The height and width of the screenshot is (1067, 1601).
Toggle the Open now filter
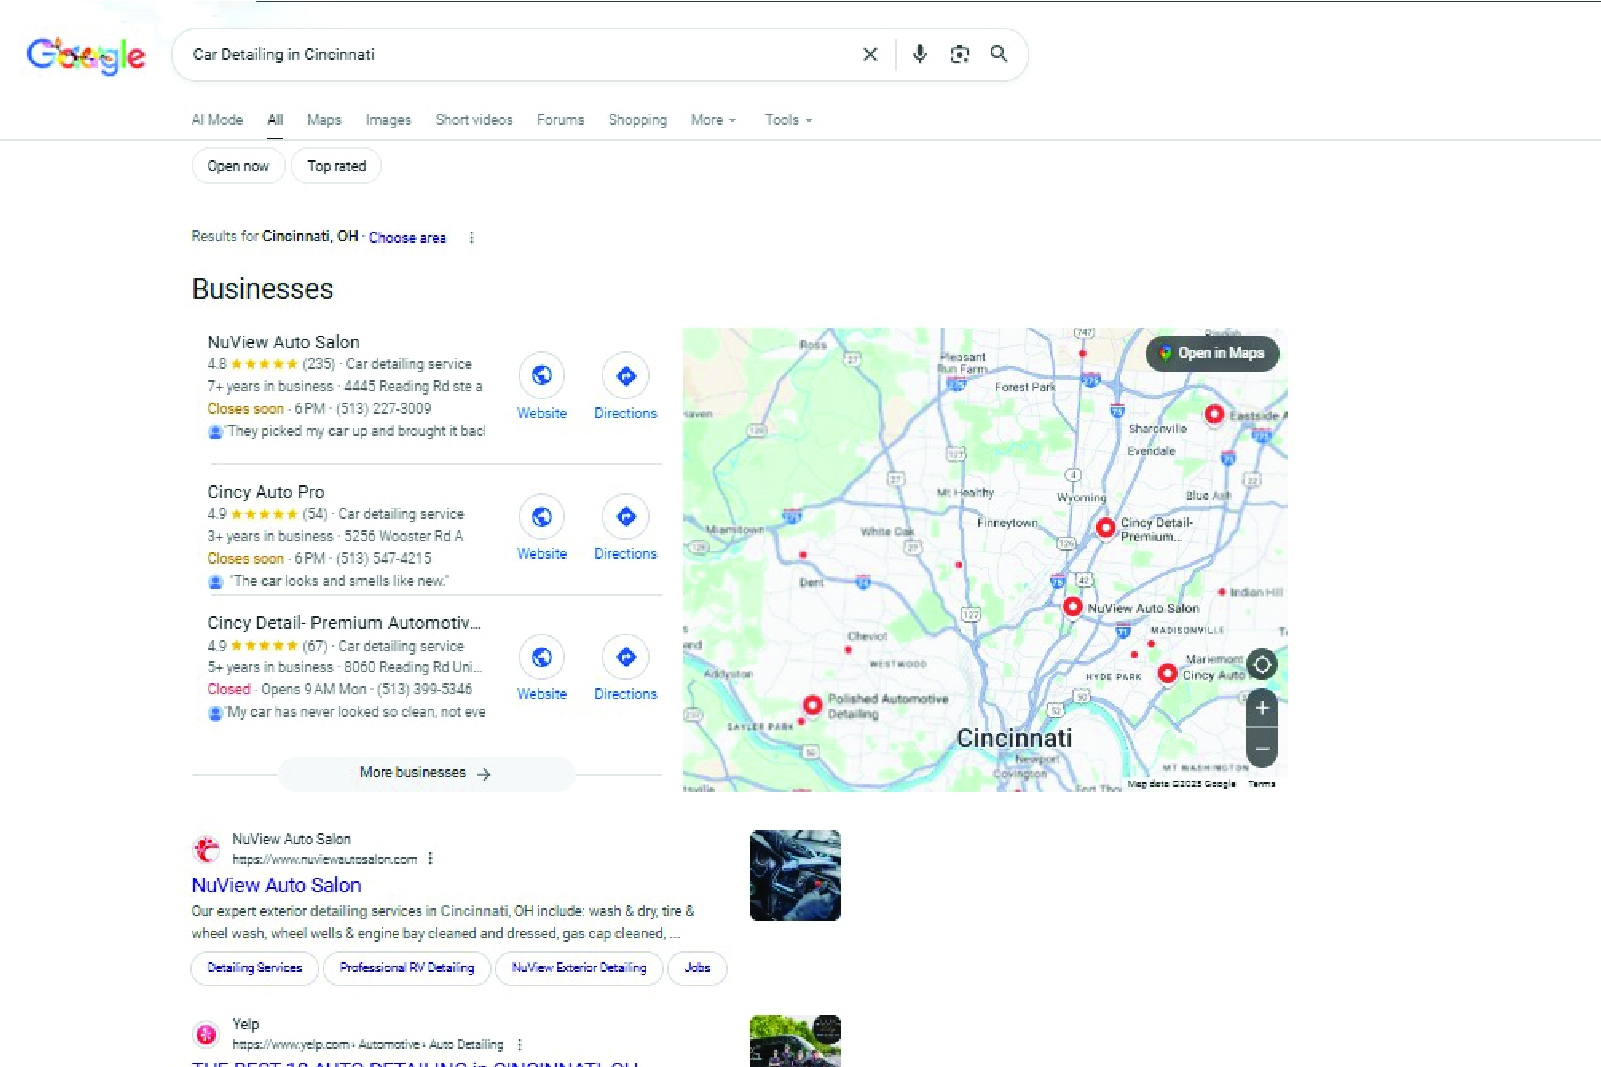pos(238,166)
